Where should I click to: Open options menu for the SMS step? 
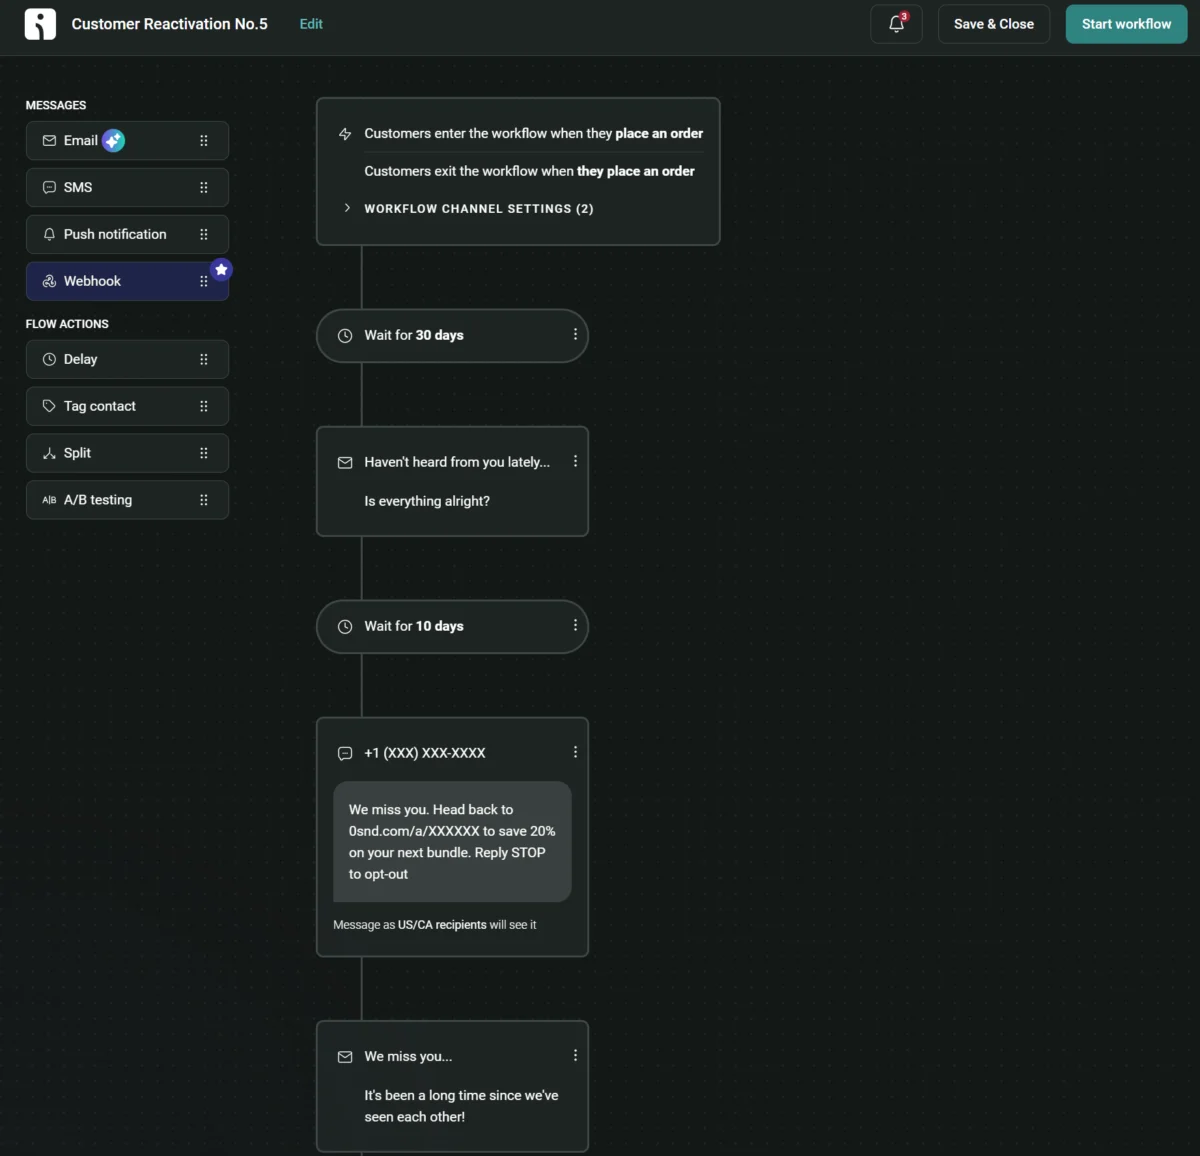pyautogui.click(x=575, y=752)
